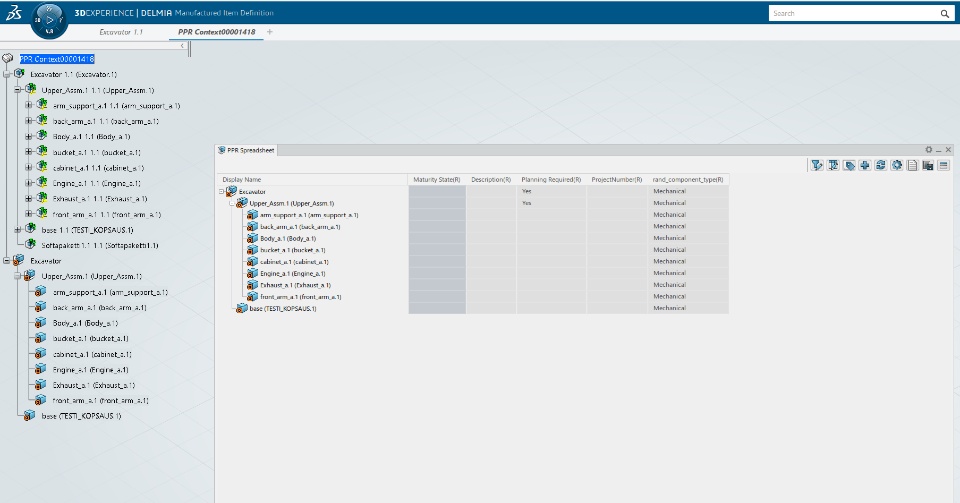
Task: Click the compass center play button
Action: (50, 20)
